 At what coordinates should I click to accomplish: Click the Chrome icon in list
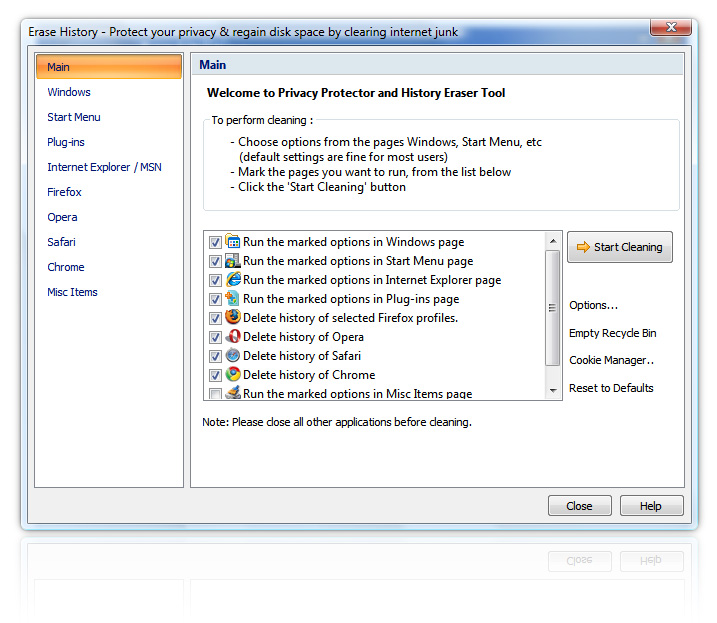tap(233, 375)
